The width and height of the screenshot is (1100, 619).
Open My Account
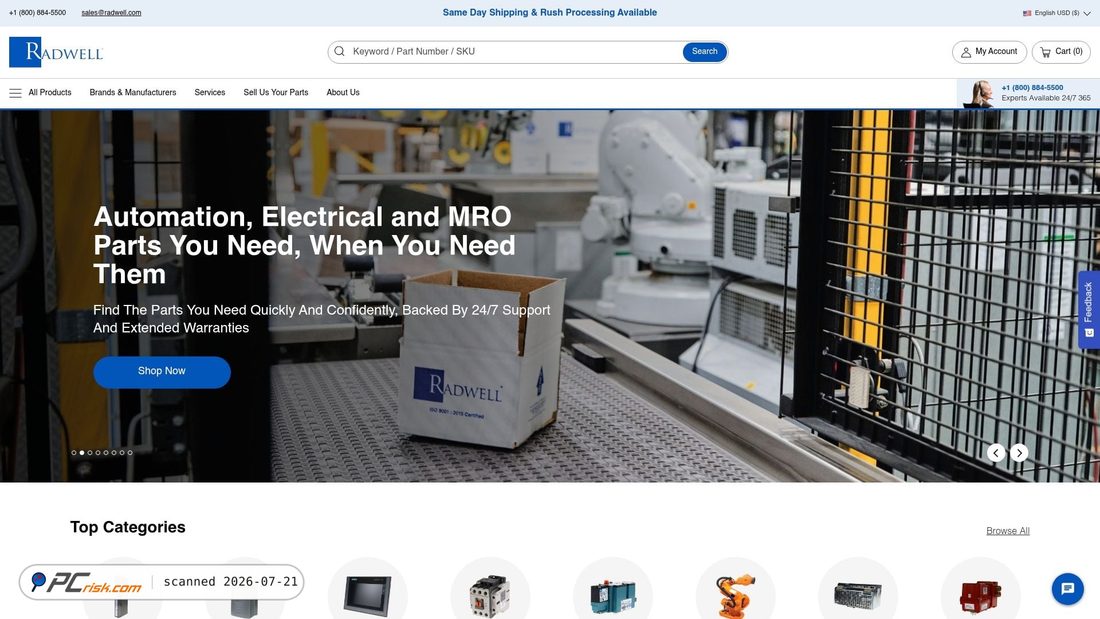[x=989, y=52]
